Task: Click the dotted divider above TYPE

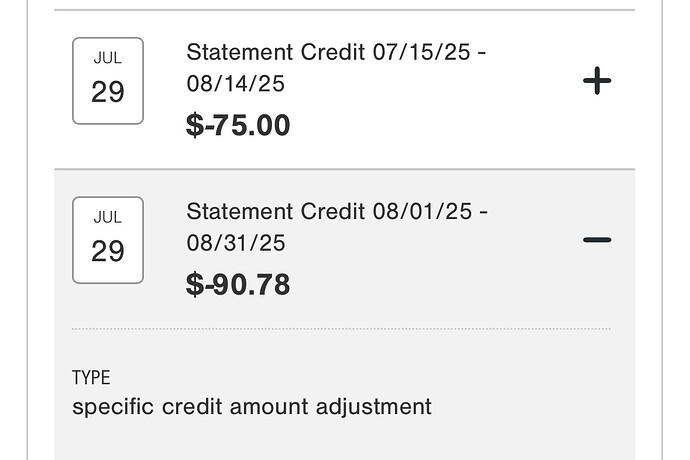Action: pyautogui.click(x=341, y=329)
